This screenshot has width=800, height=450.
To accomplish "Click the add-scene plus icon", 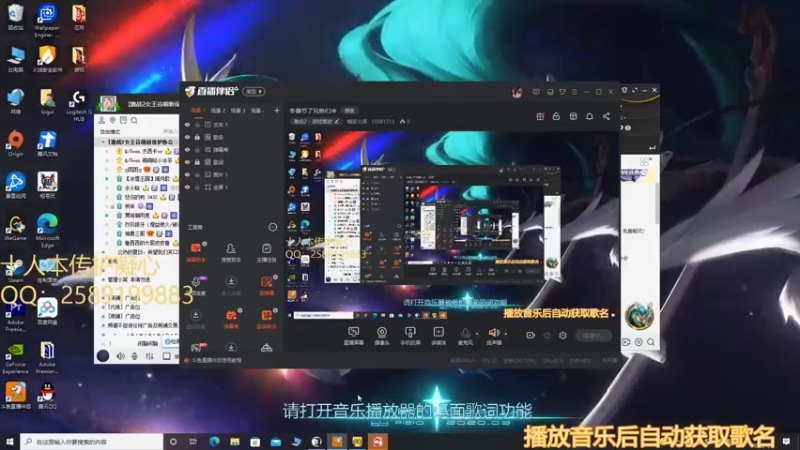I will point(277,110).
